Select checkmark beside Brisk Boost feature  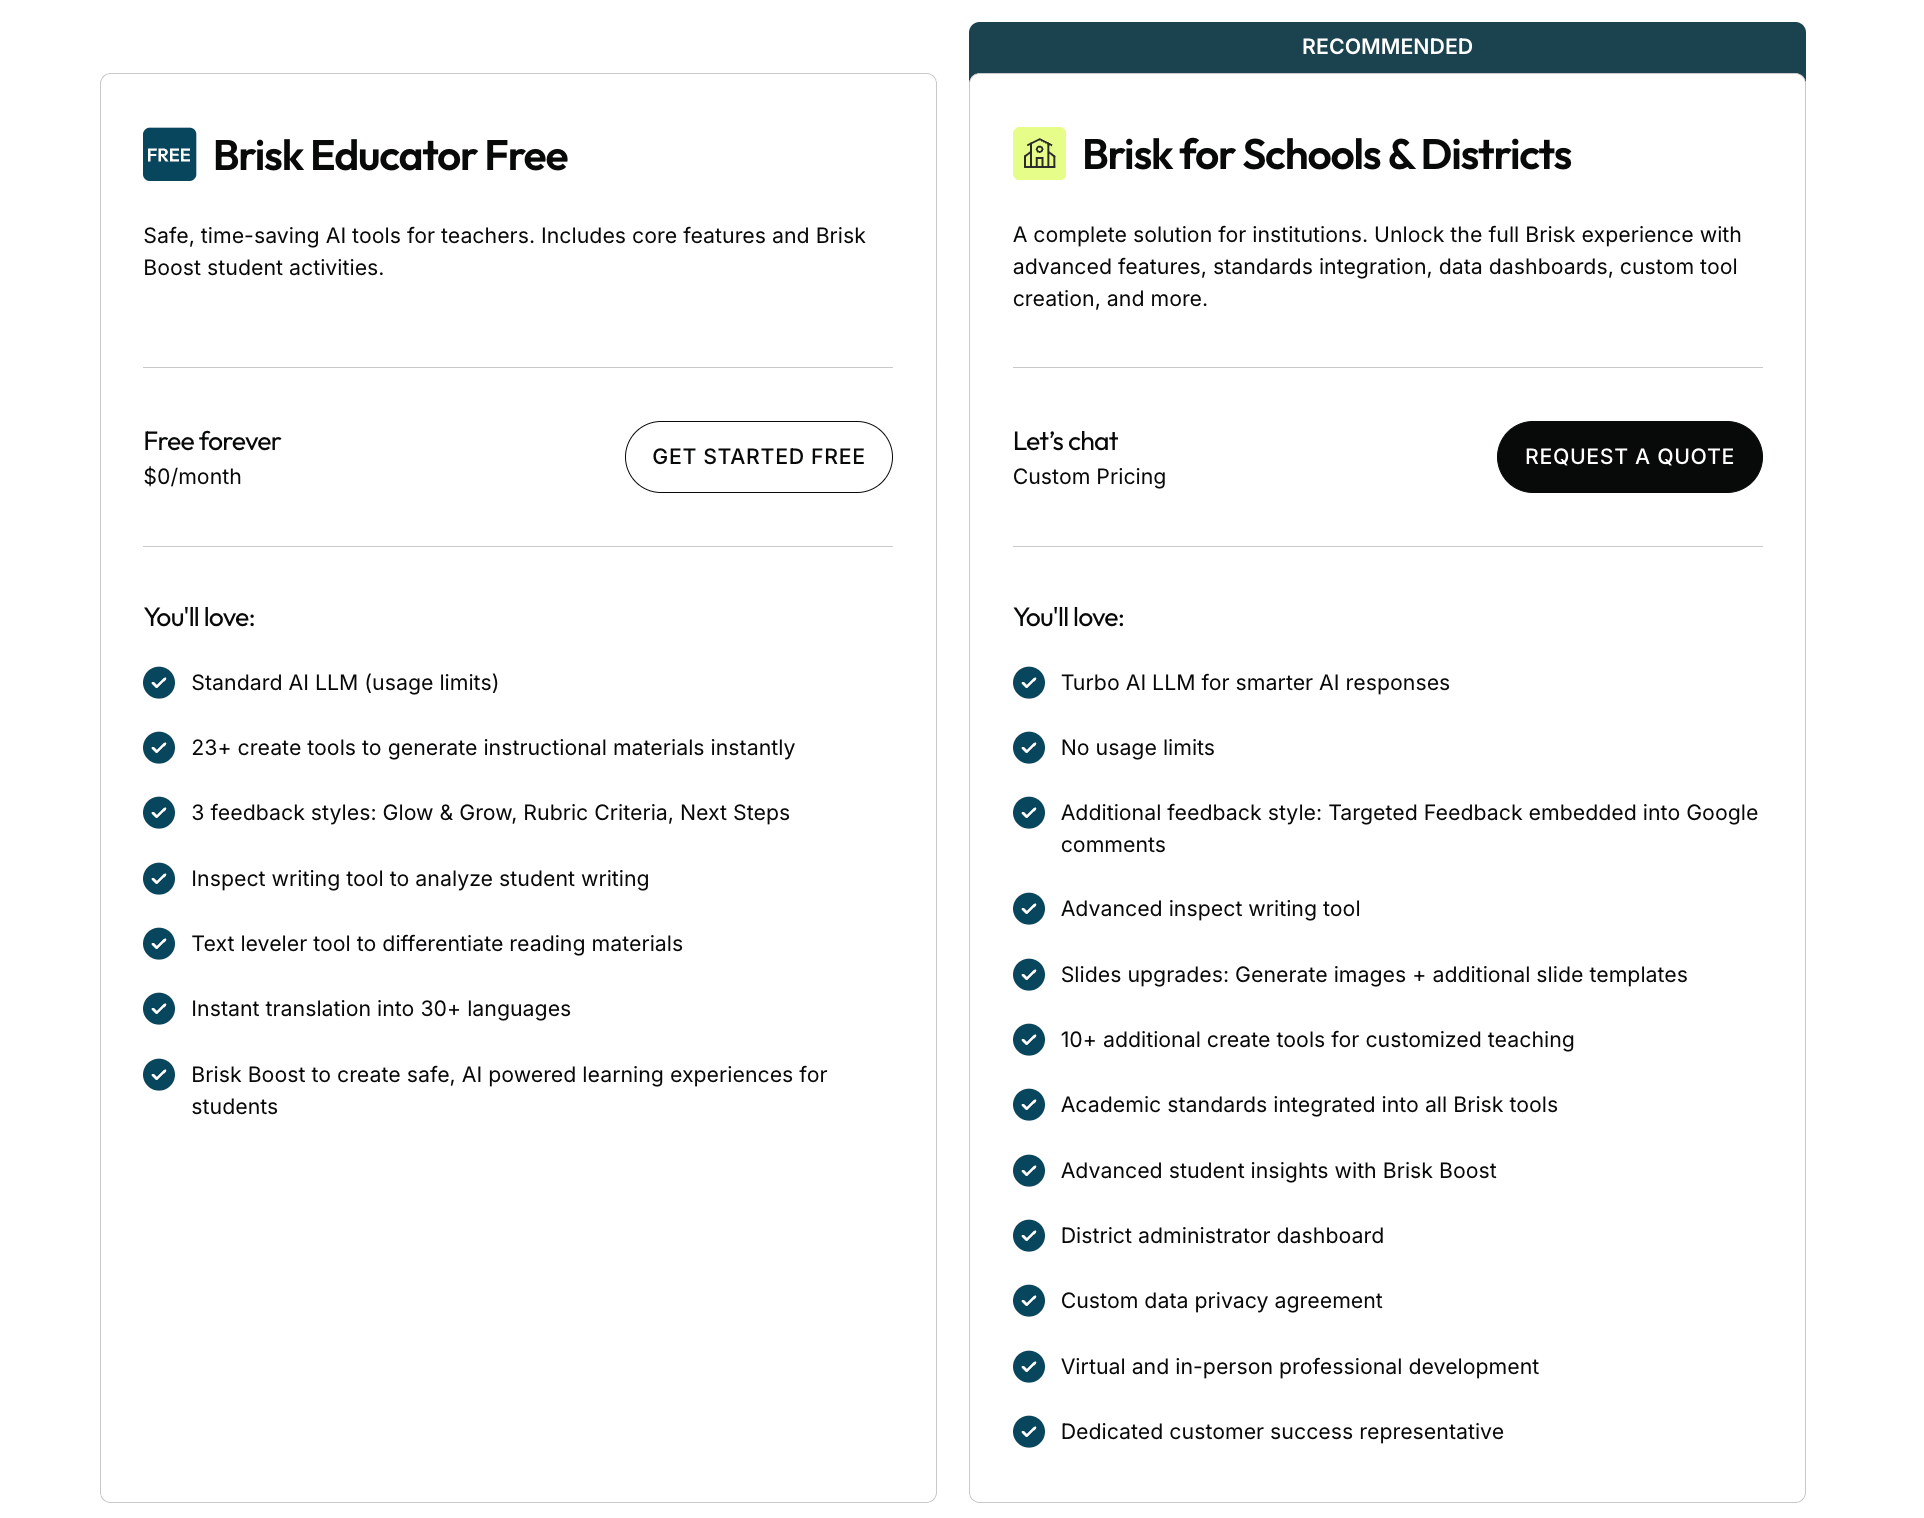(158, 1075)
